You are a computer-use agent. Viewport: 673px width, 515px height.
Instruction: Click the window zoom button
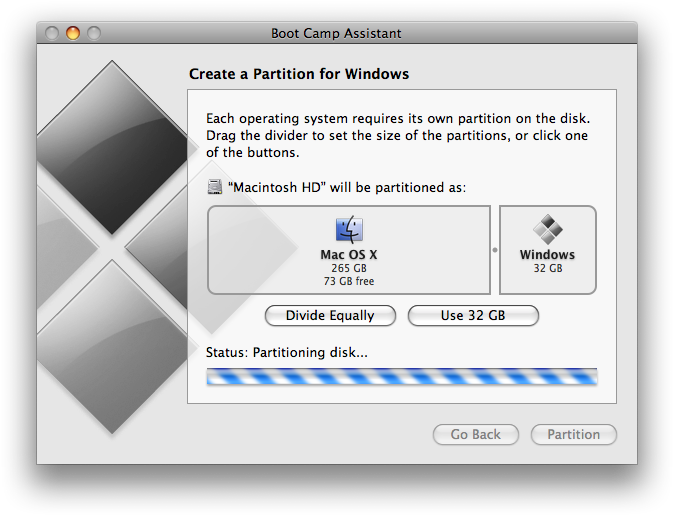click(94, 33)
